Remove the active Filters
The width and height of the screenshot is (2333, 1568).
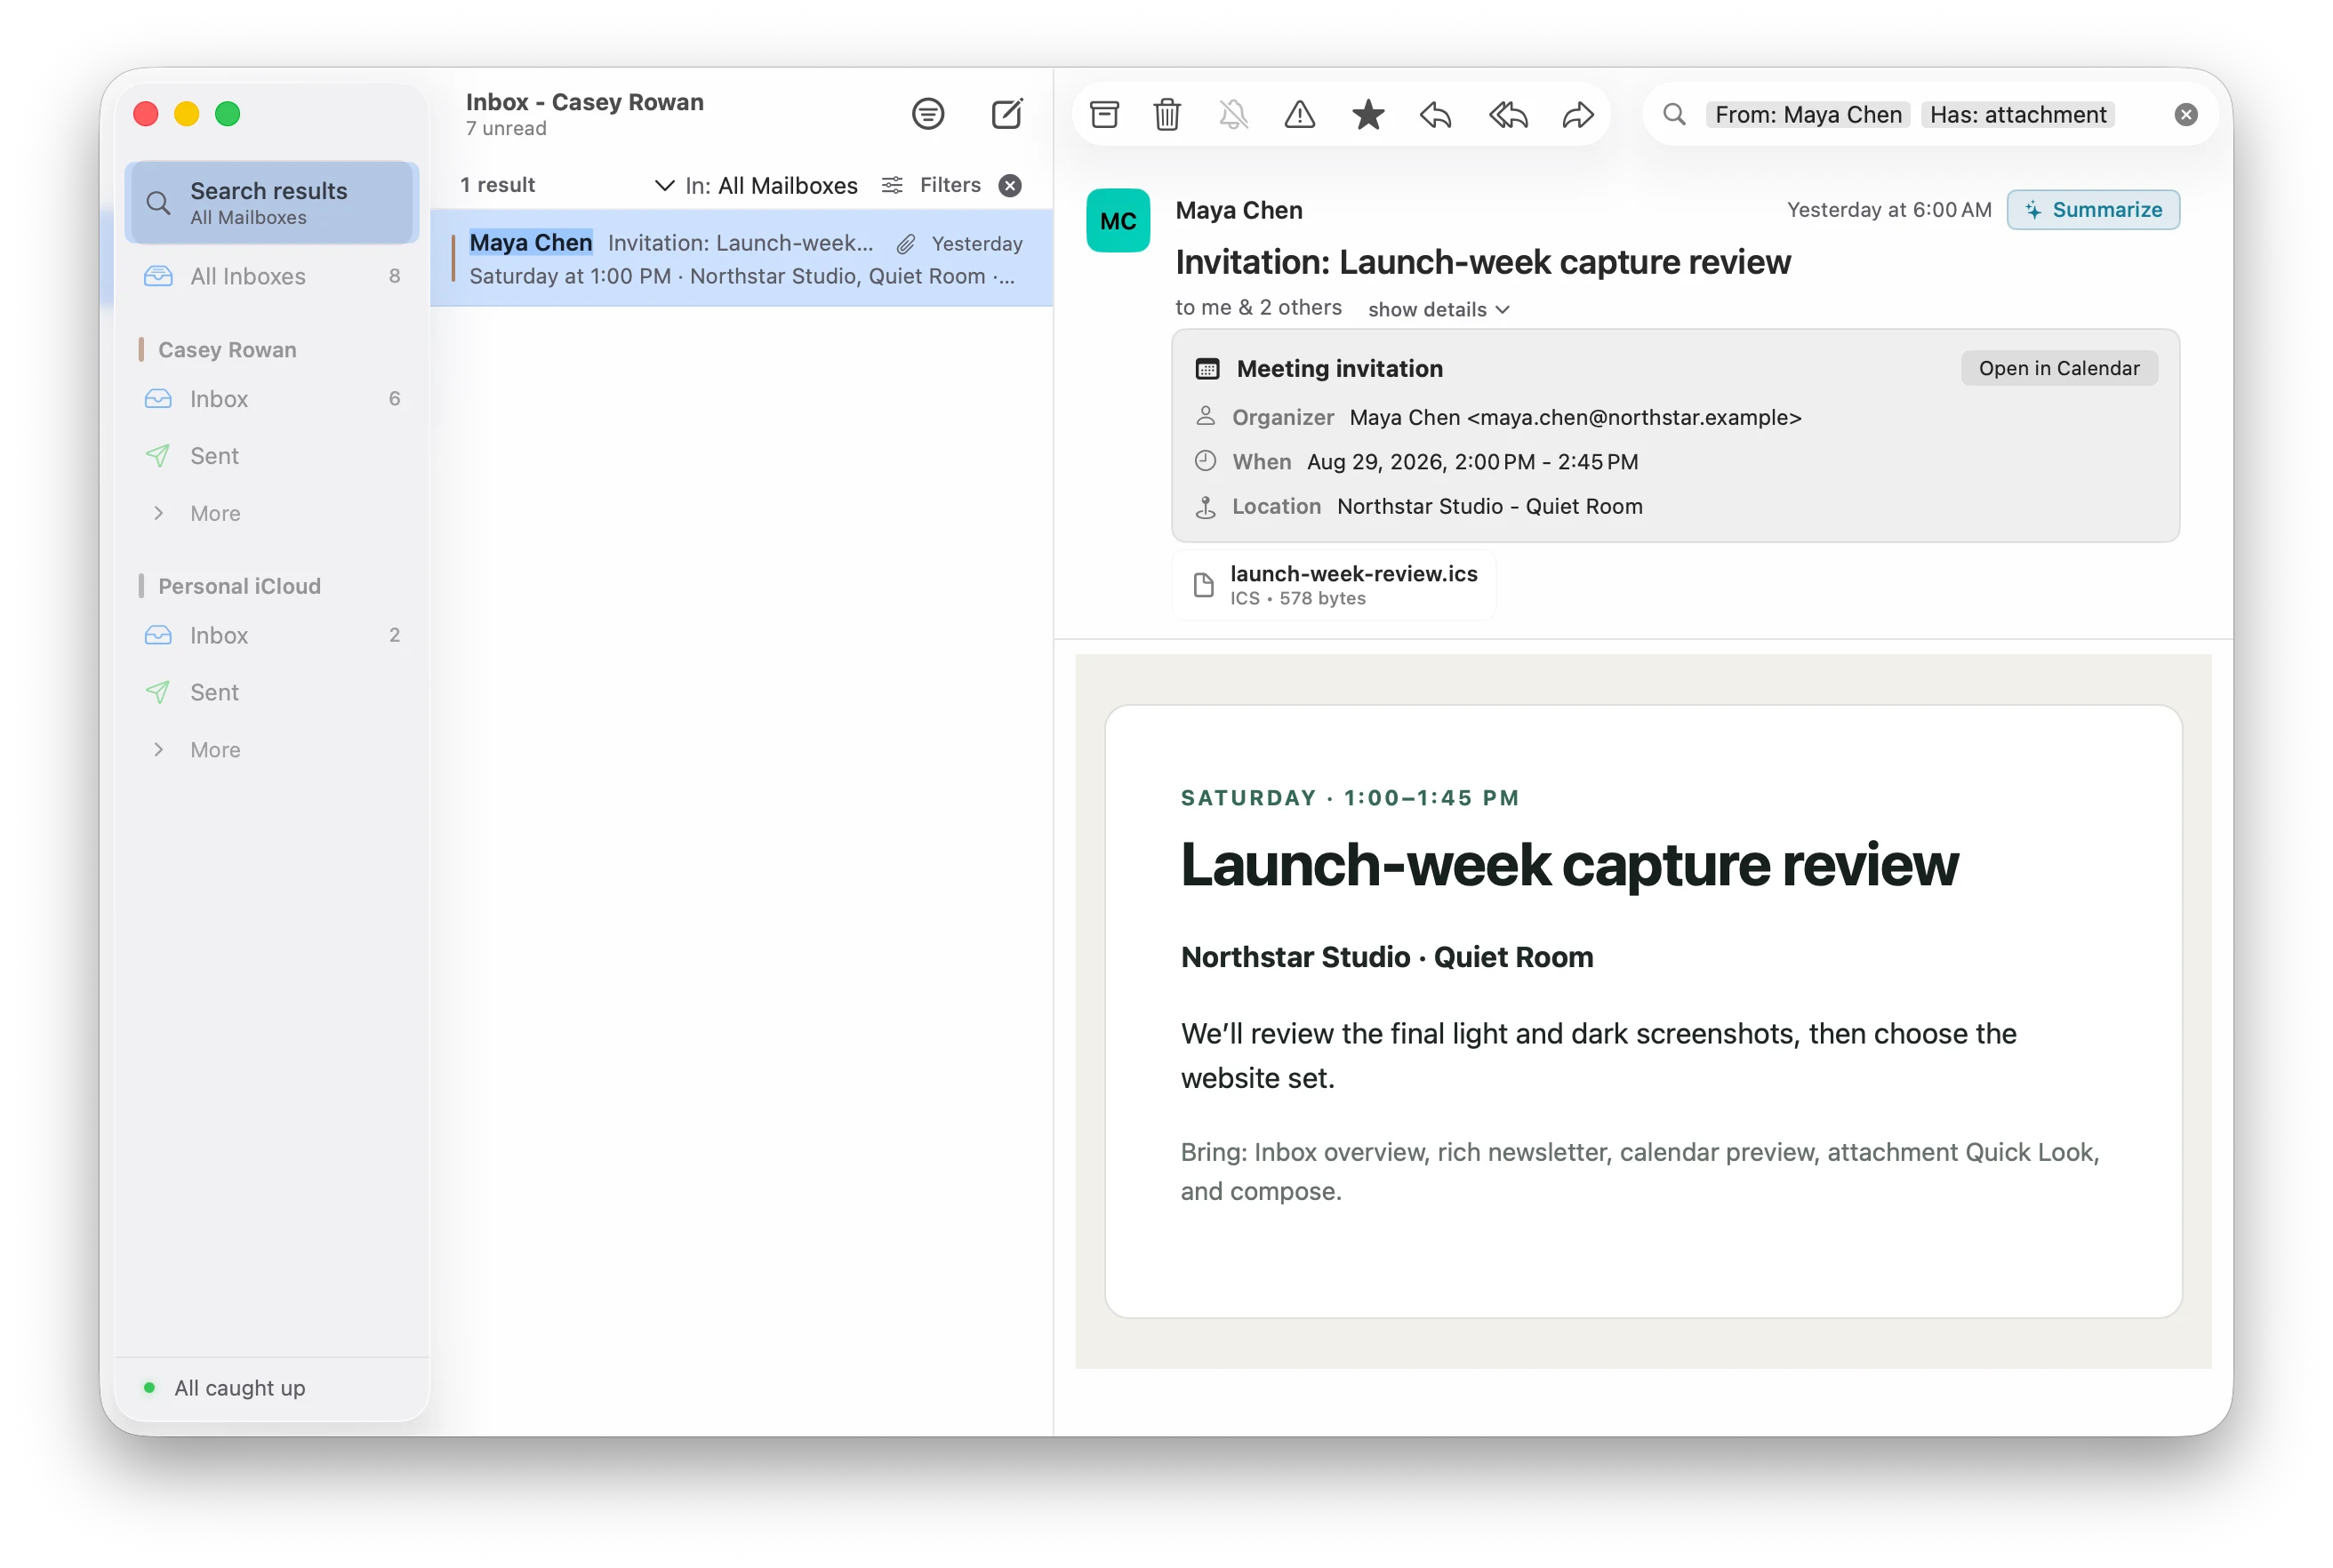(1010, 185)
